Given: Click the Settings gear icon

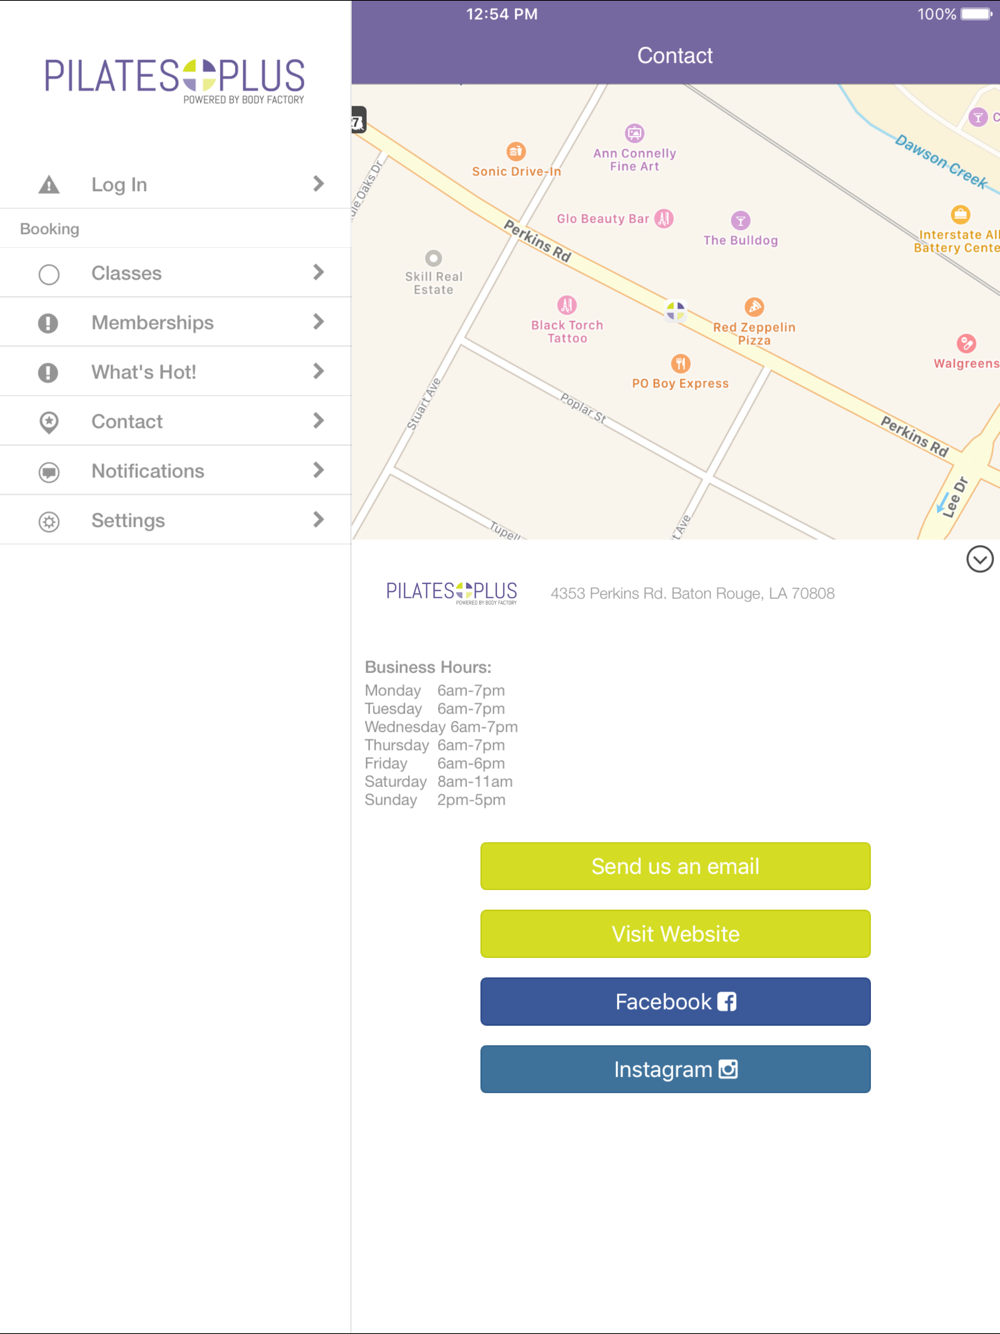Looking at the screenshot, I should click(x=48, y=521).
